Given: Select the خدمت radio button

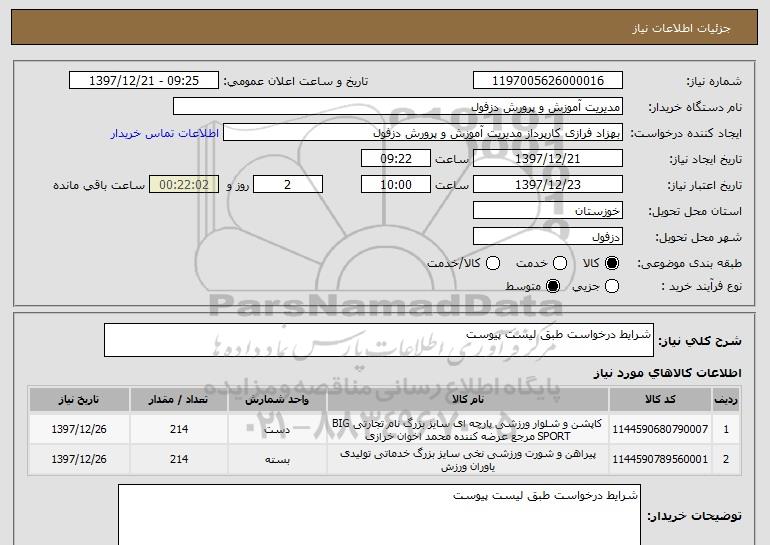Looking at the screenshot, I should 560,264.
